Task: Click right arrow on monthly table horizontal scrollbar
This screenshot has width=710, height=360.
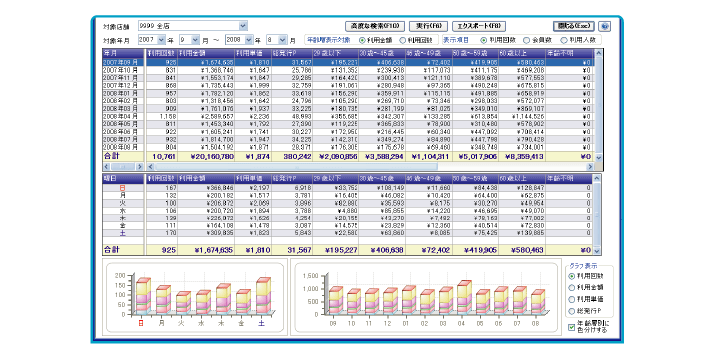Action: click(x=590, y=167)
